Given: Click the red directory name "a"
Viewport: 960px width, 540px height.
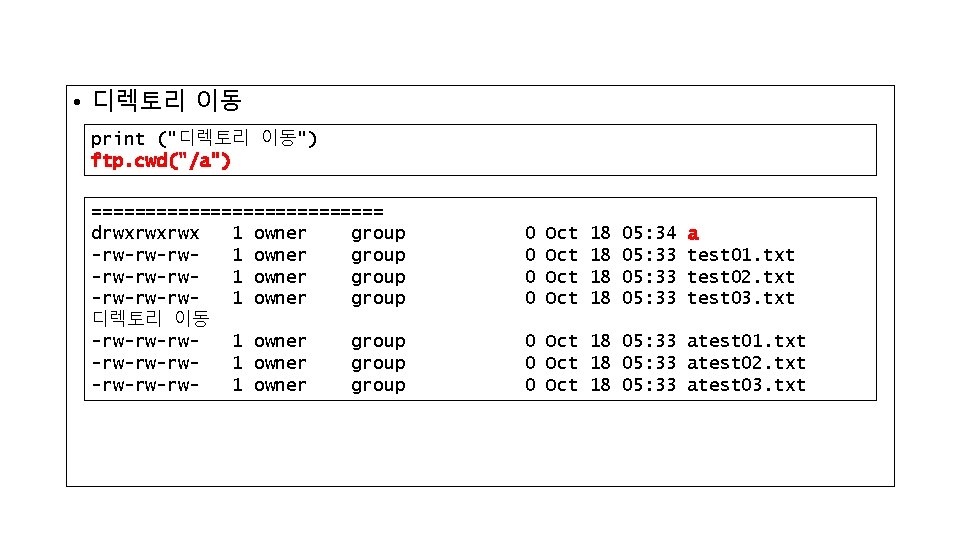Looking at the screenshot, I should click(x=693, y=233).
